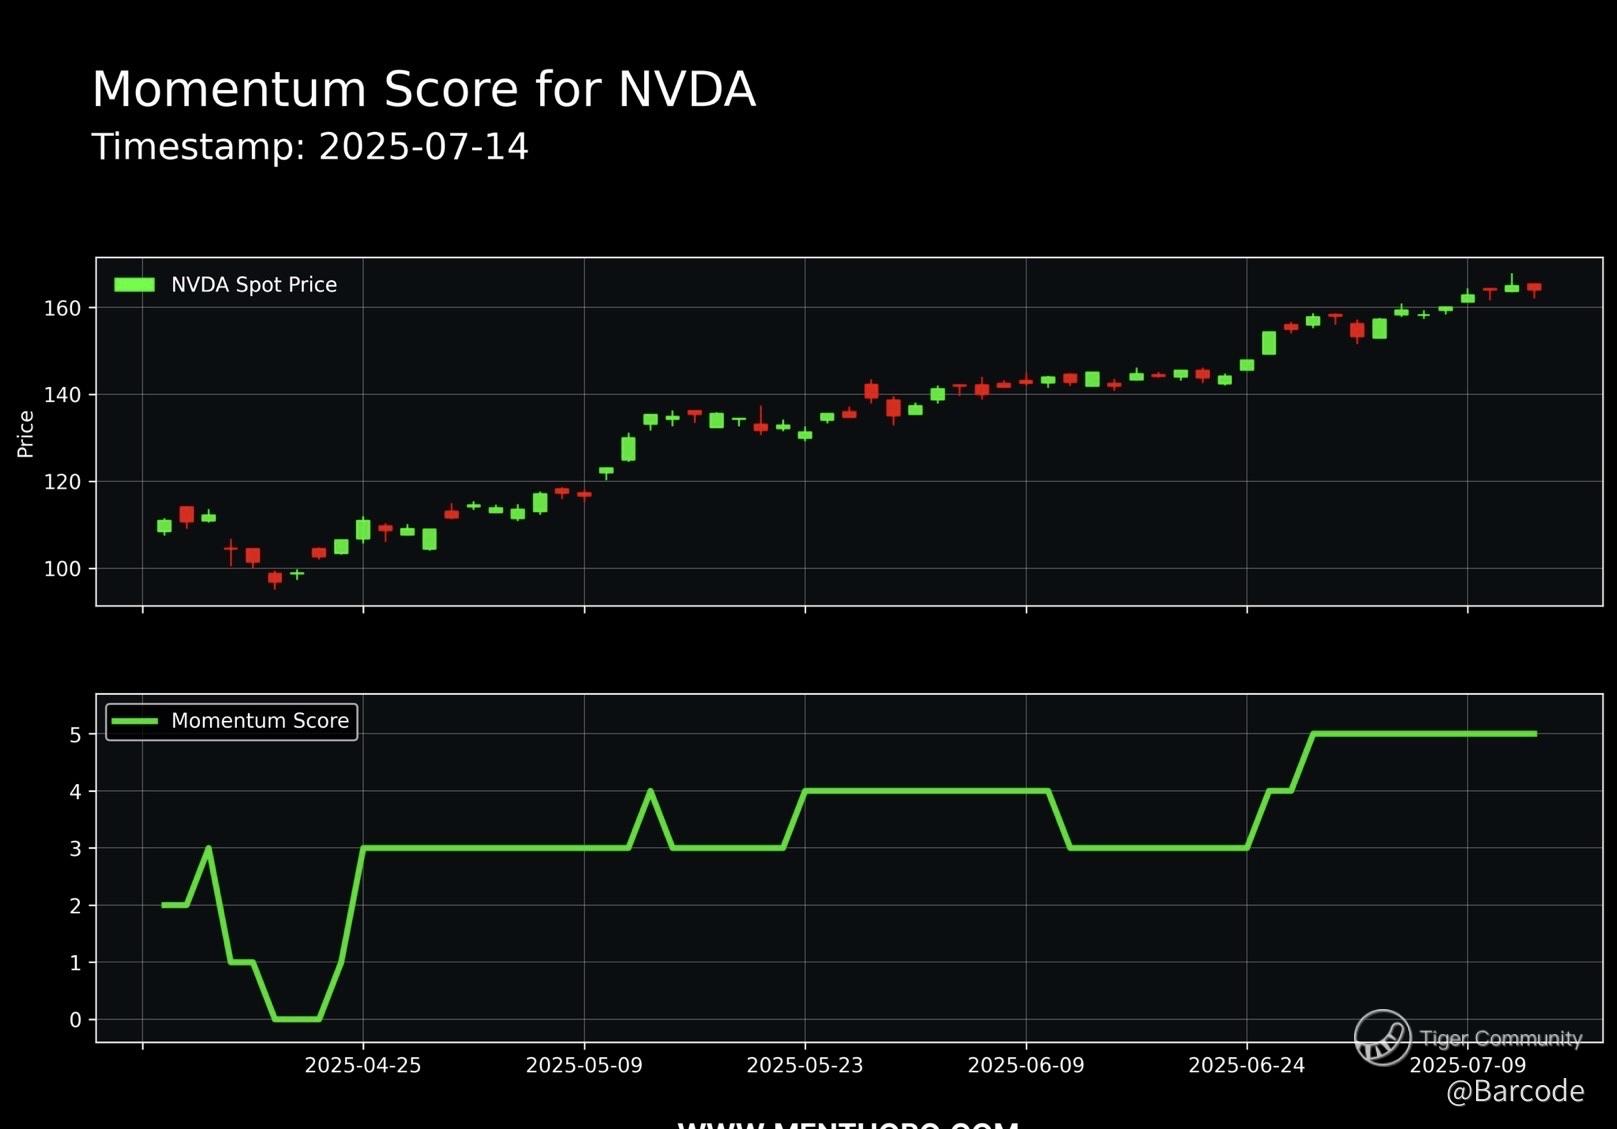Viewport: 1617px width, 1129px height.
Task: Click the 2025-05-09 date label
Action: click(x=584, y=1066)
